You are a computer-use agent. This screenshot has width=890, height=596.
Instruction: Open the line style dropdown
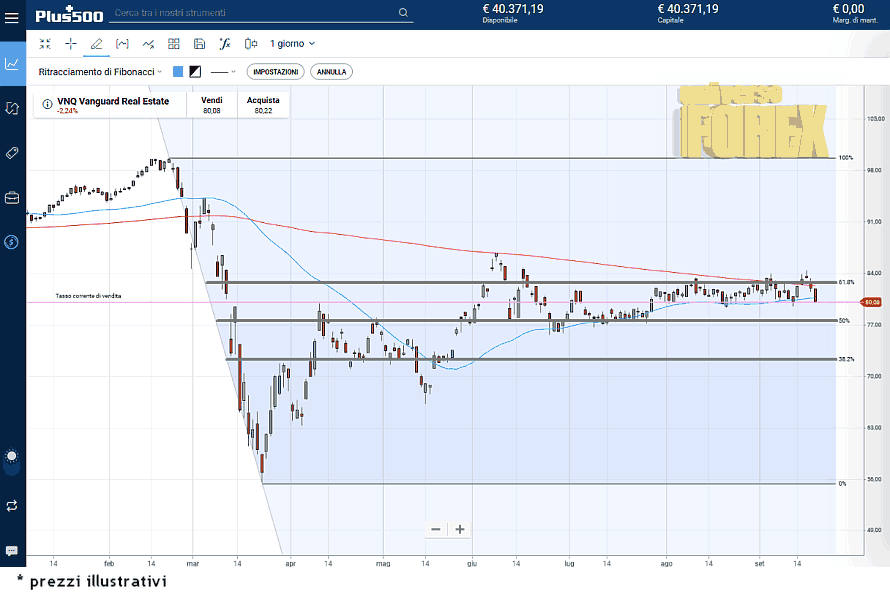[223, 72]
